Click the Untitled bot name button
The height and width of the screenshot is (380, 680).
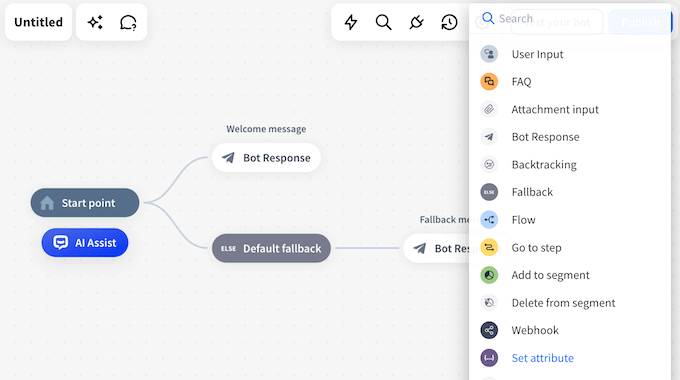38,22
